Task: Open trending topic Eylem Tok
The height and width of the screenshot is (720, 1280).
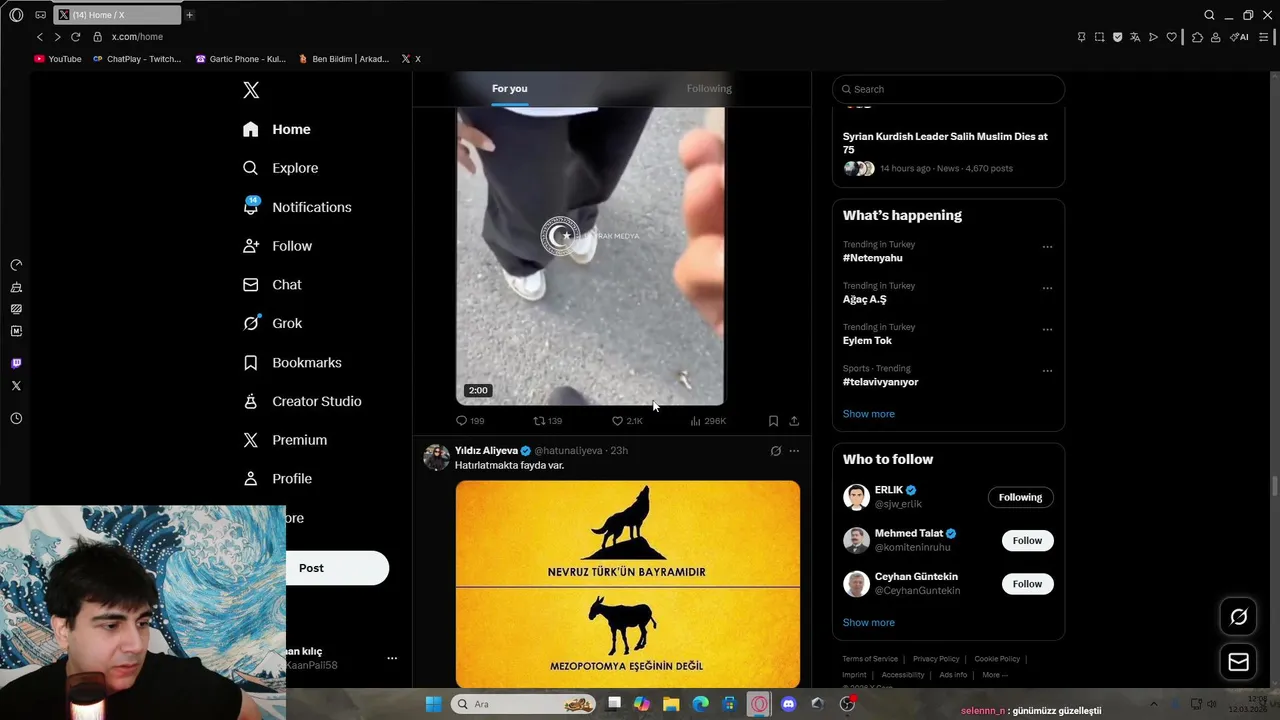Action: (x=867, y=340)
